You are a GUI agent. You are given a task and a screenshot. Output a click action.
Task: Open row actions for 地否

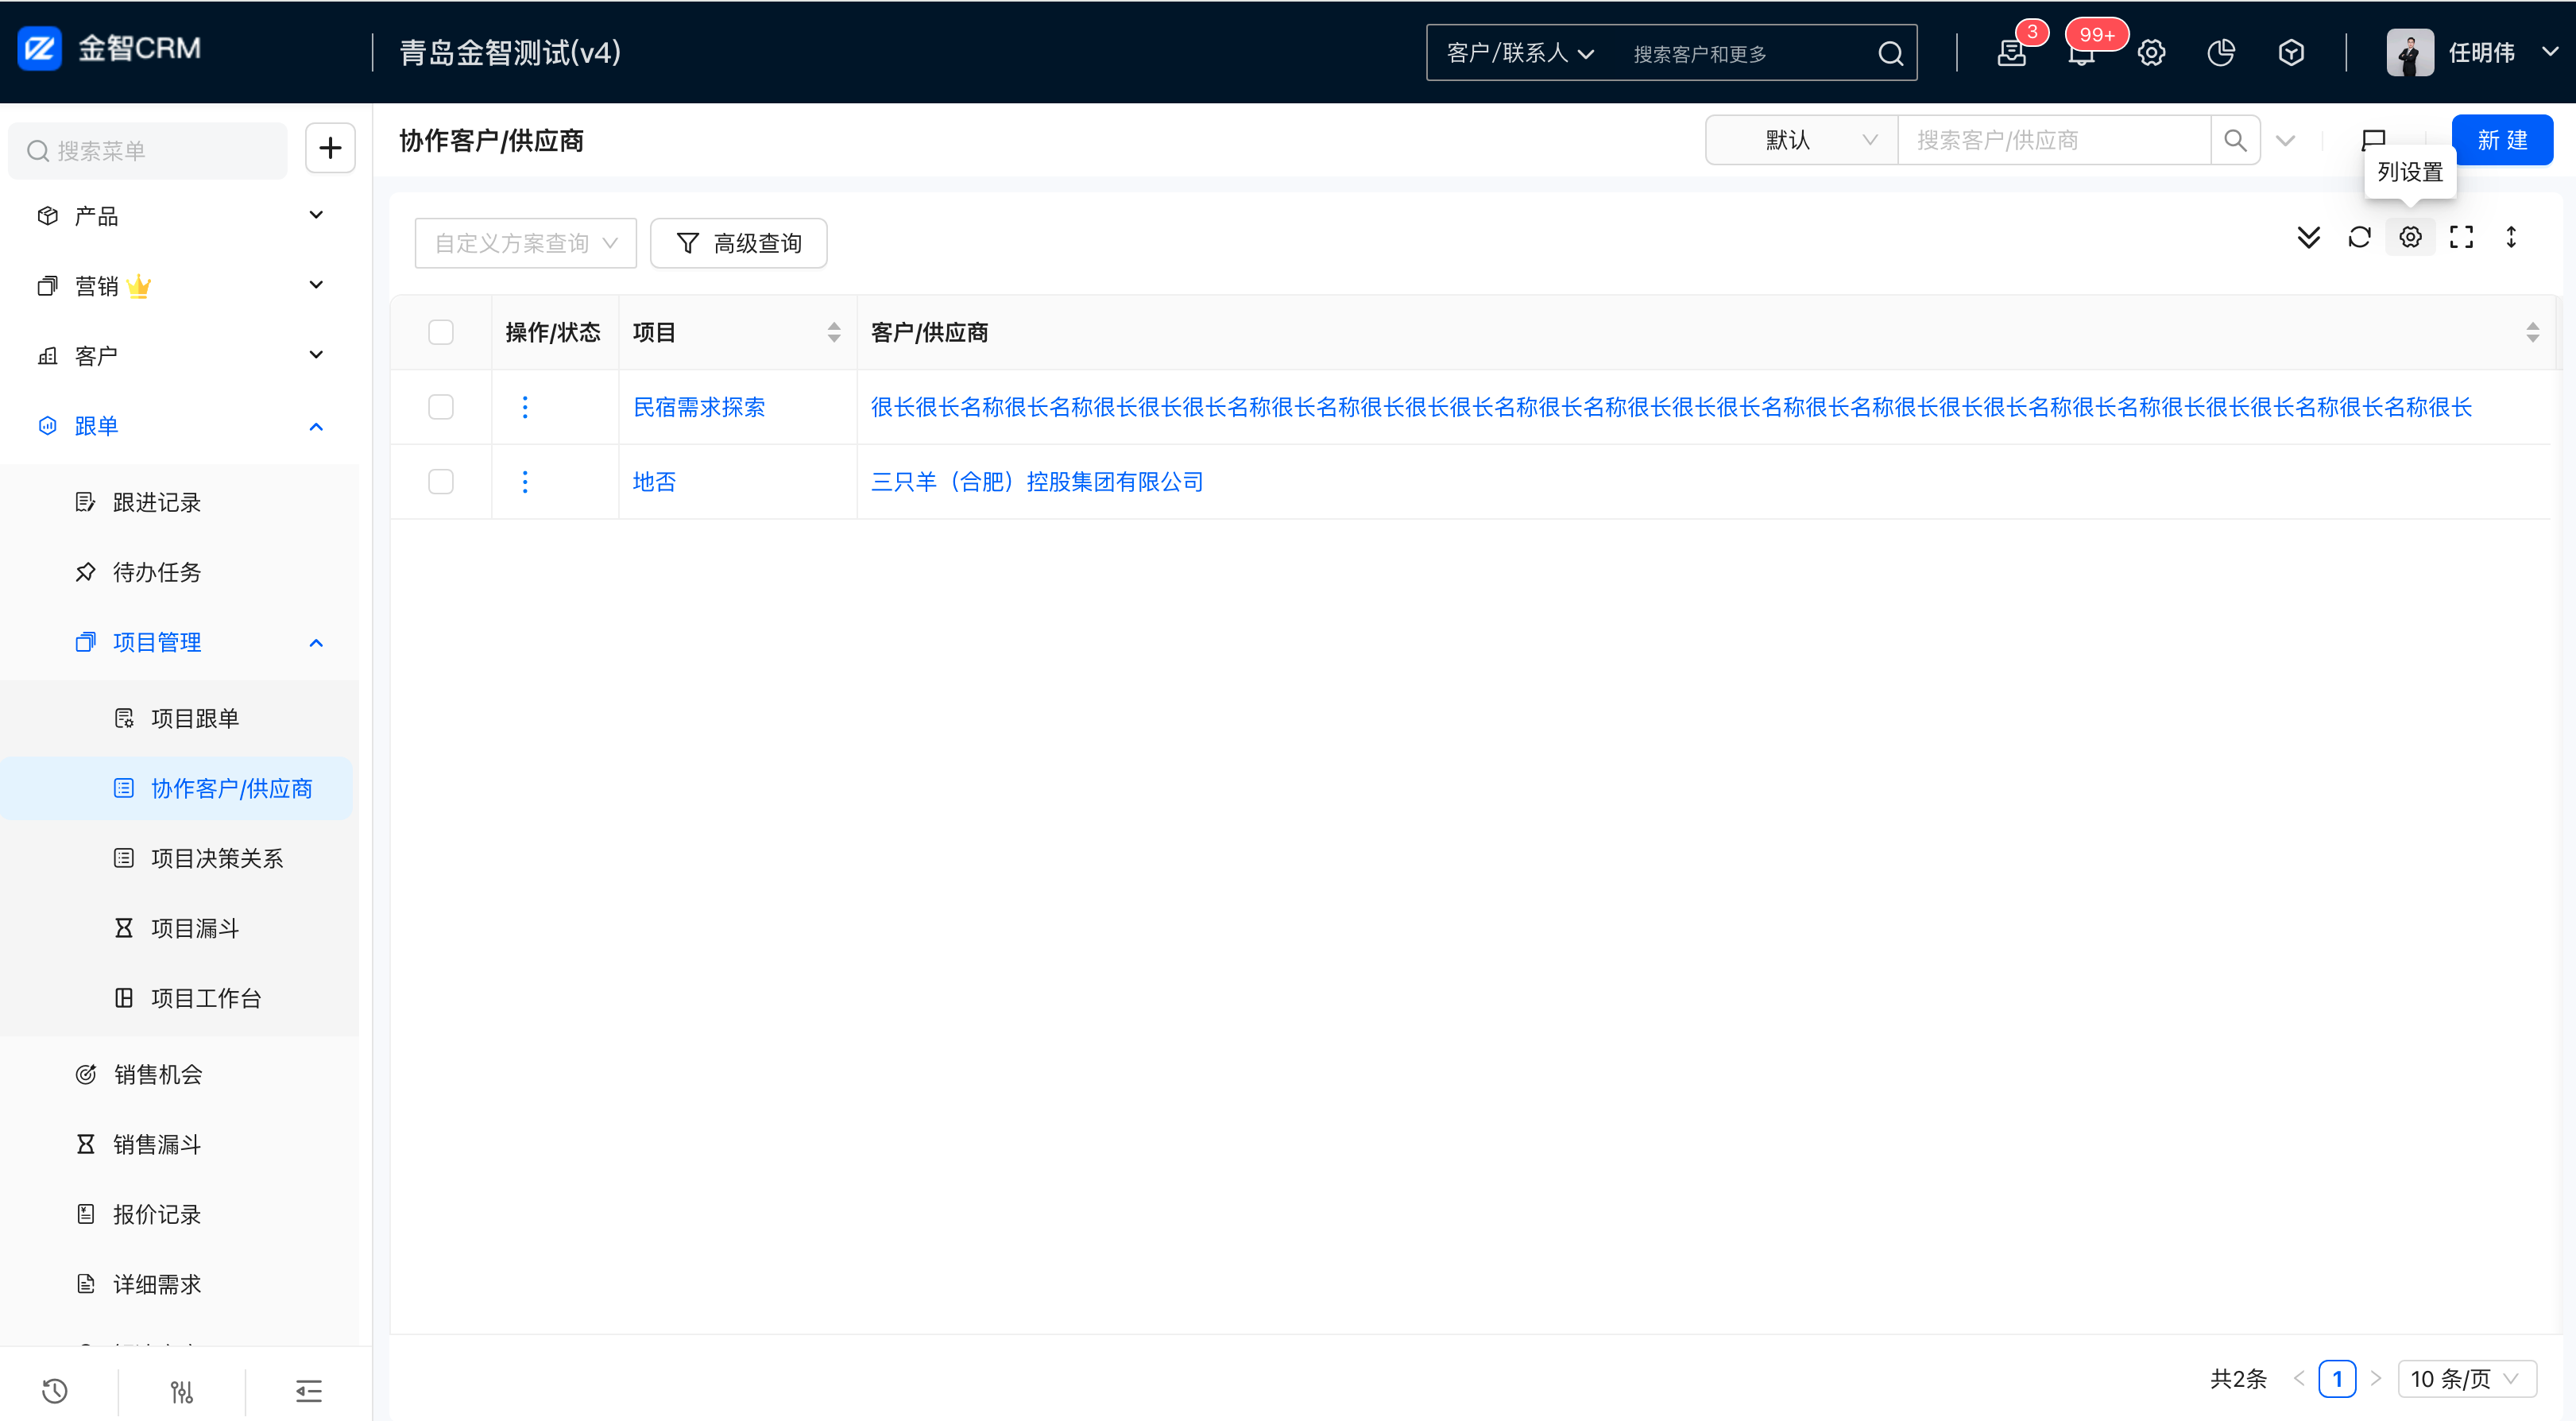pyautogui.click(x=525, y=482)
